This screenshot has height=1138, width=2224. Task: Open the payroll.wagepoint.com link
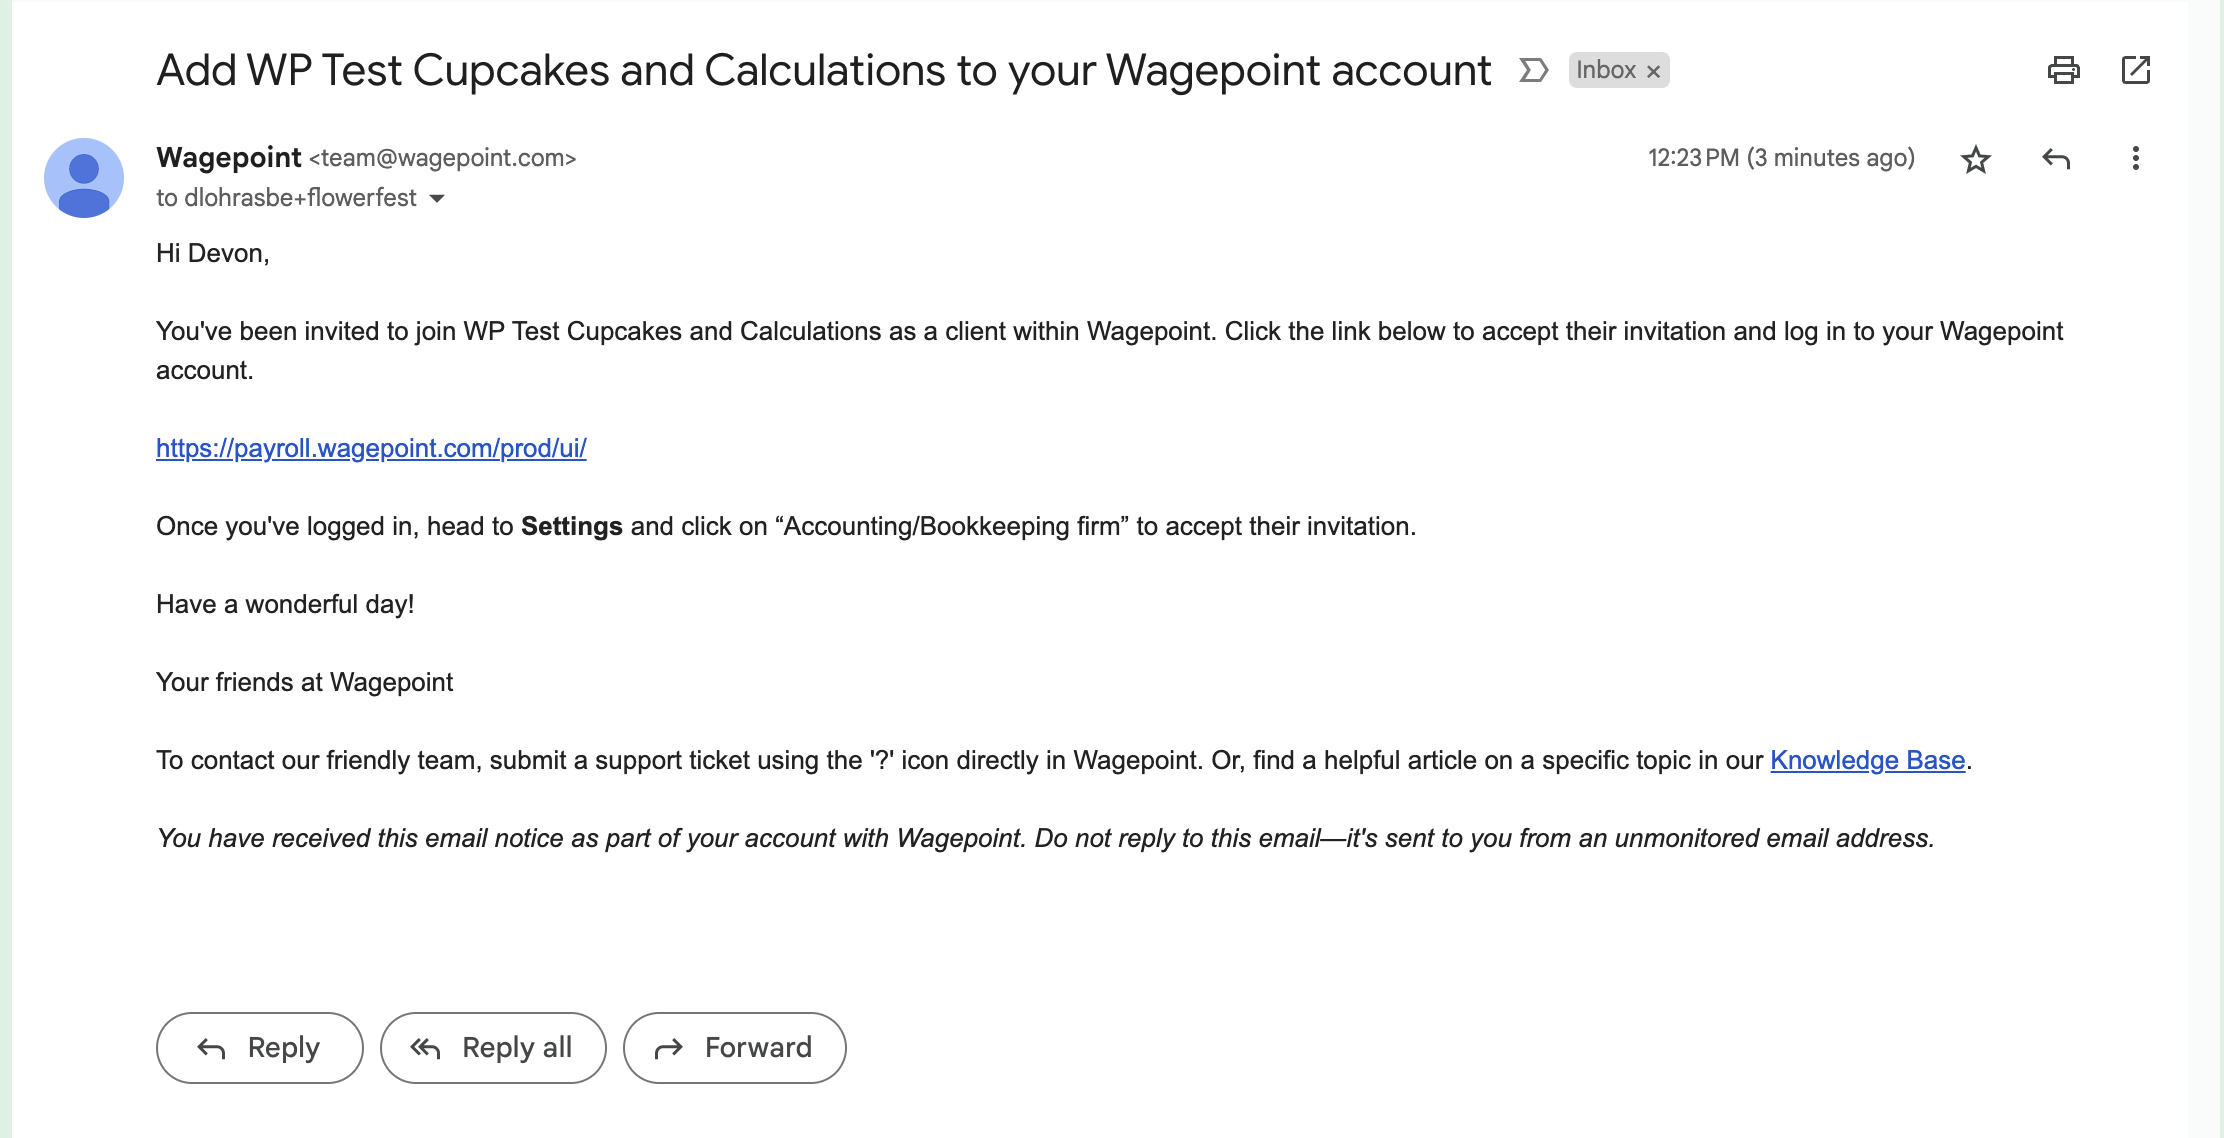tap(371, 448)
